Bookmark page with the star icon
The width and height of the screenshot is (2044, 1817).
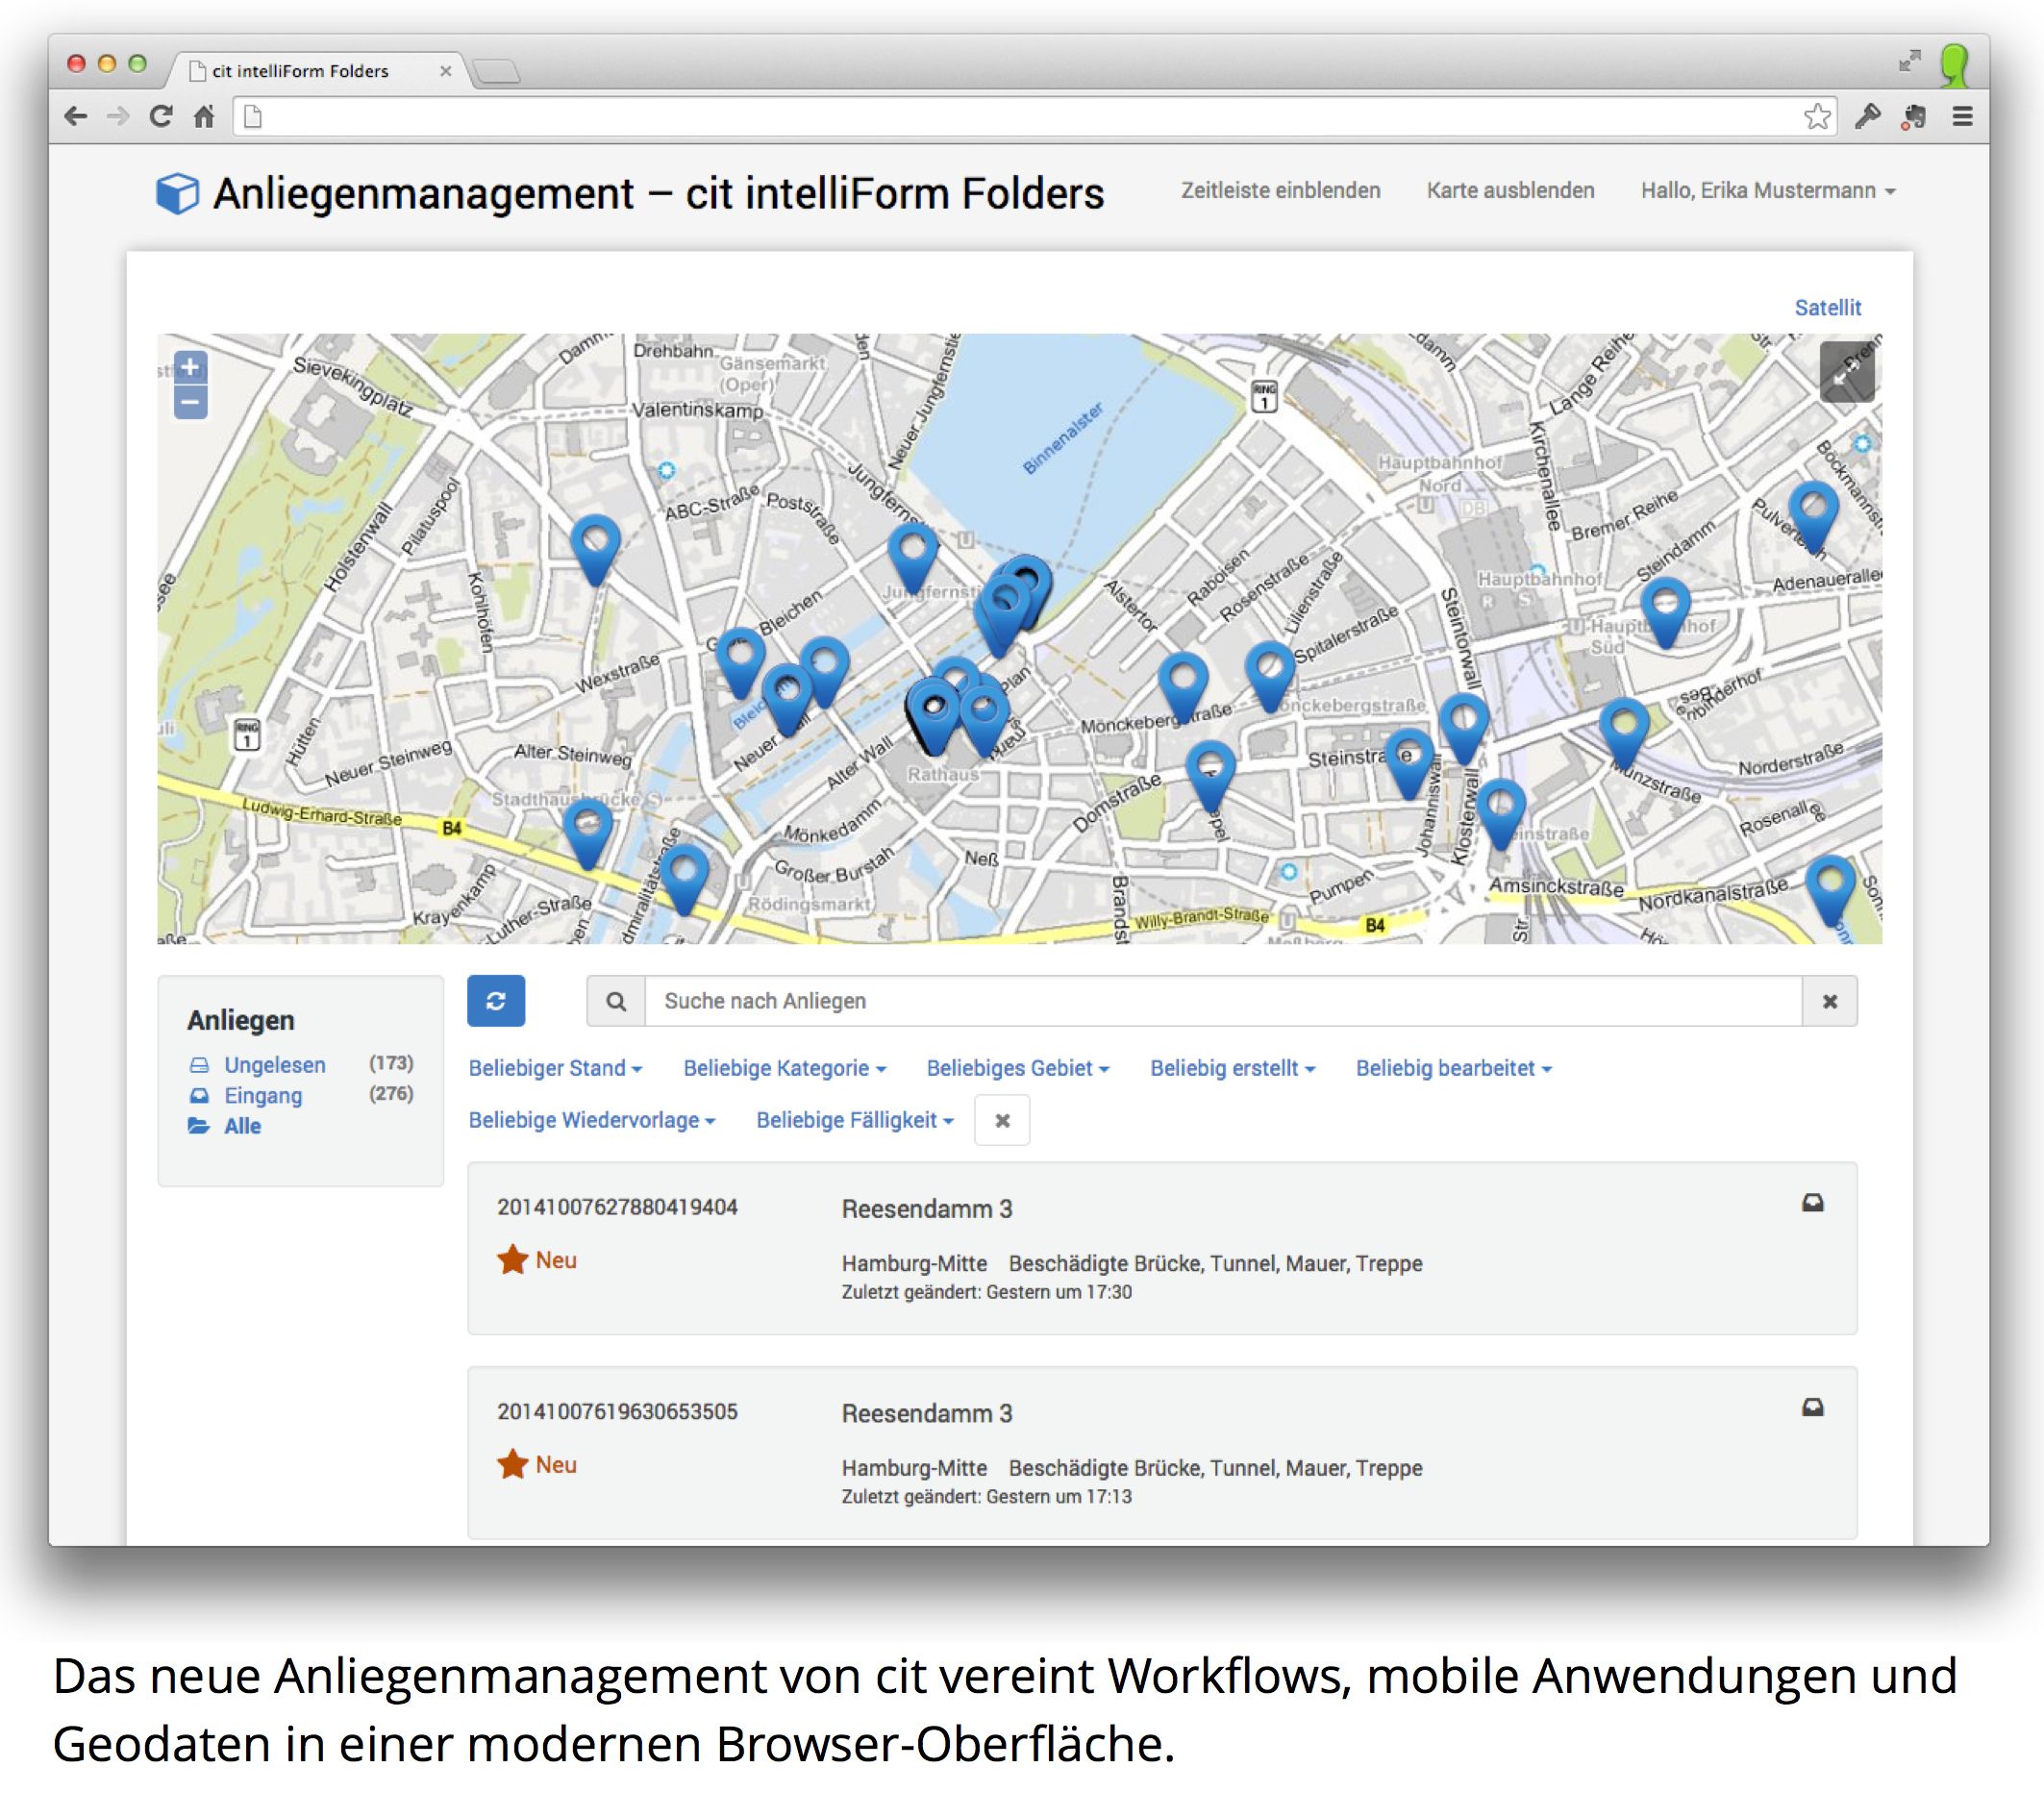[x=1817, y=117]
